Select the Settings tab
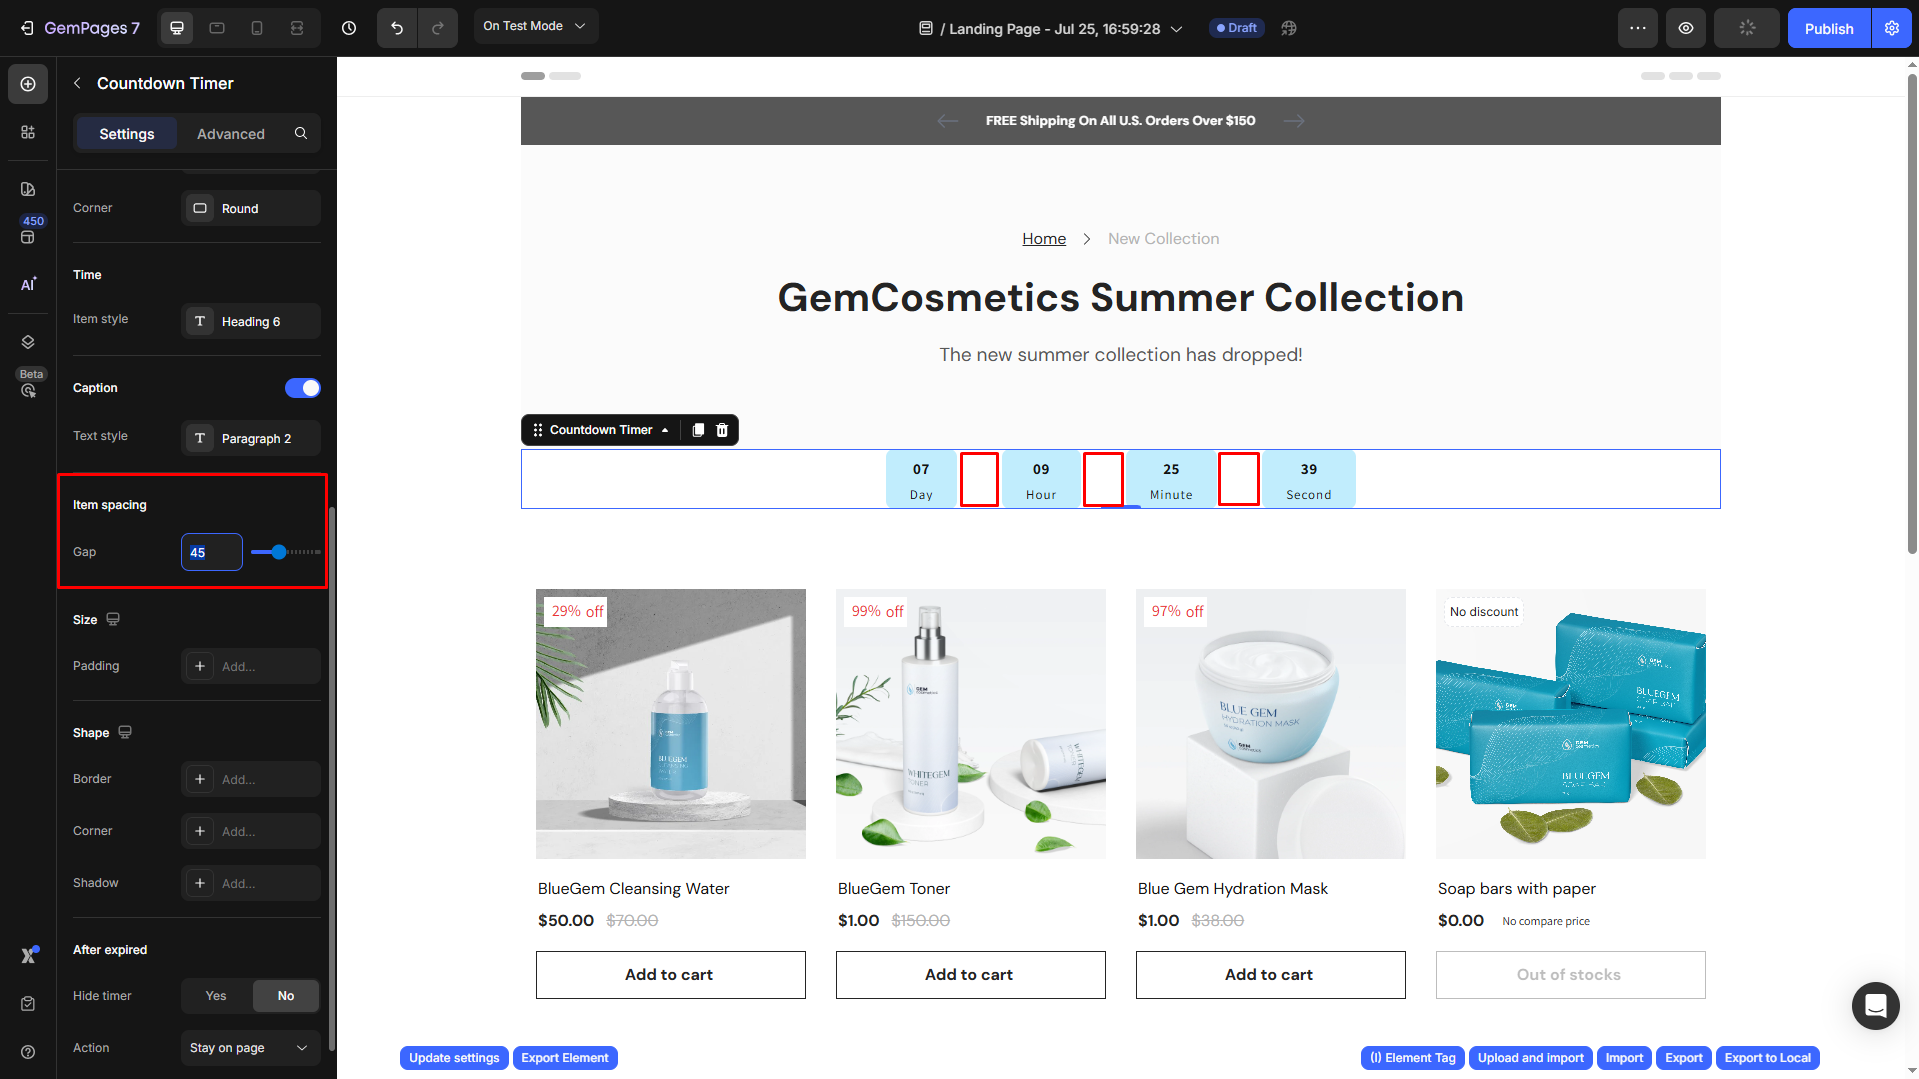Screen dimensions: 1919x1079 tap(127, 134)
